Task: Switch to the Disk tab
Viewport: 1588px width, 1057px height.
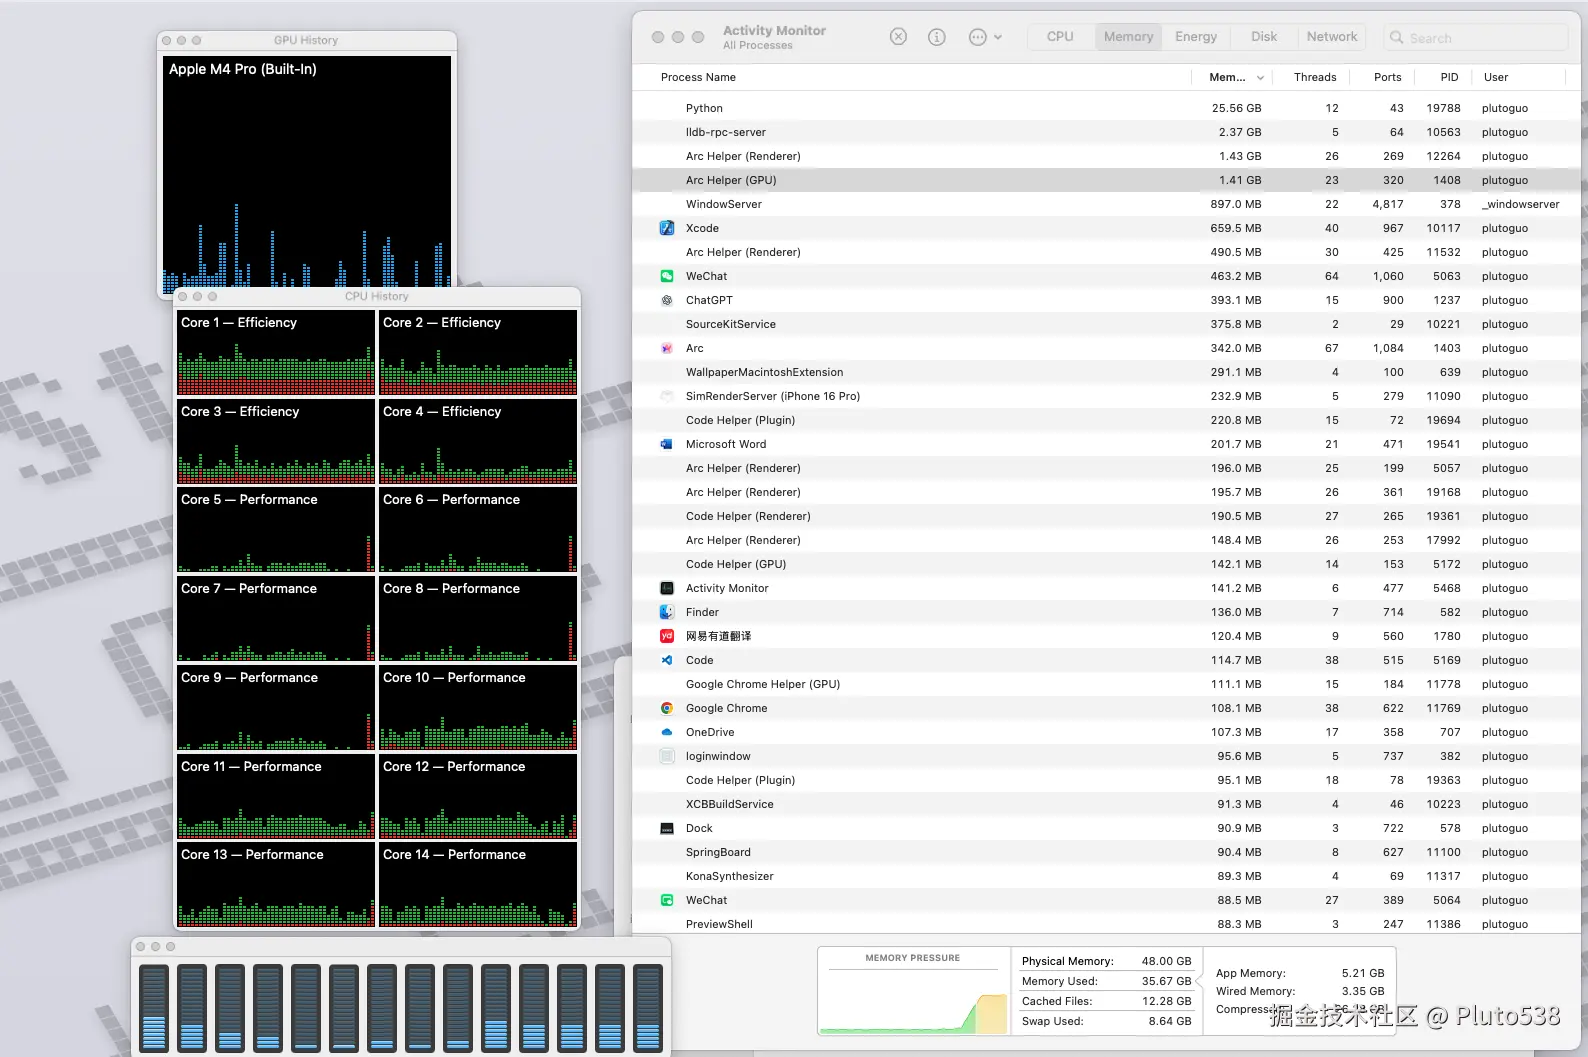Action: point(1264,37)
